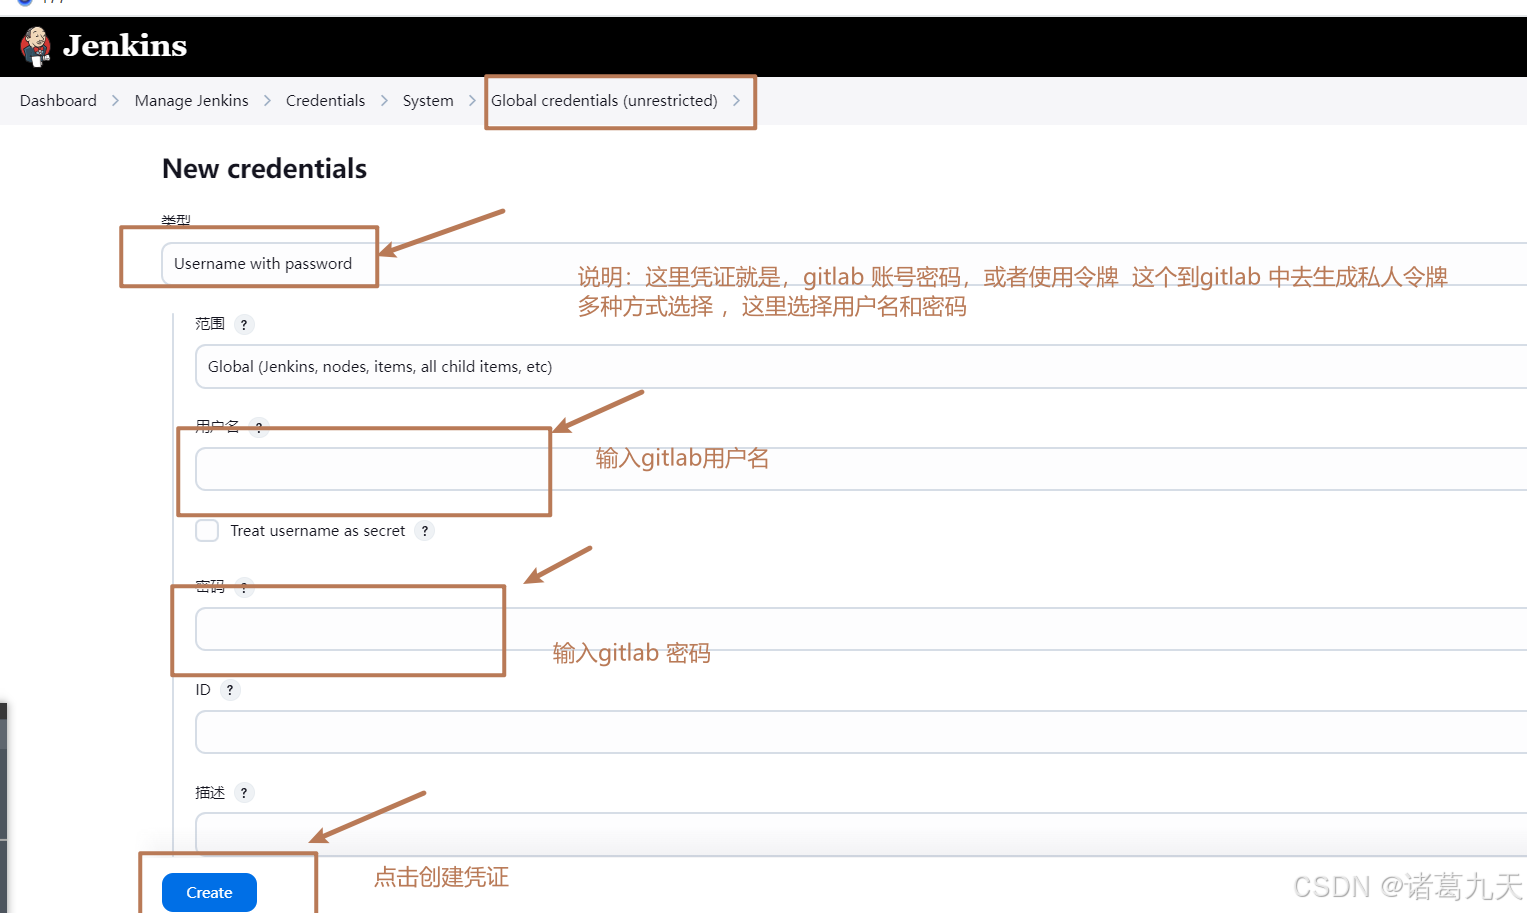Open Manage Jenkins from the breadcrumb
The height and width of the screenshot is (913, 1527).
pos(191,100)
